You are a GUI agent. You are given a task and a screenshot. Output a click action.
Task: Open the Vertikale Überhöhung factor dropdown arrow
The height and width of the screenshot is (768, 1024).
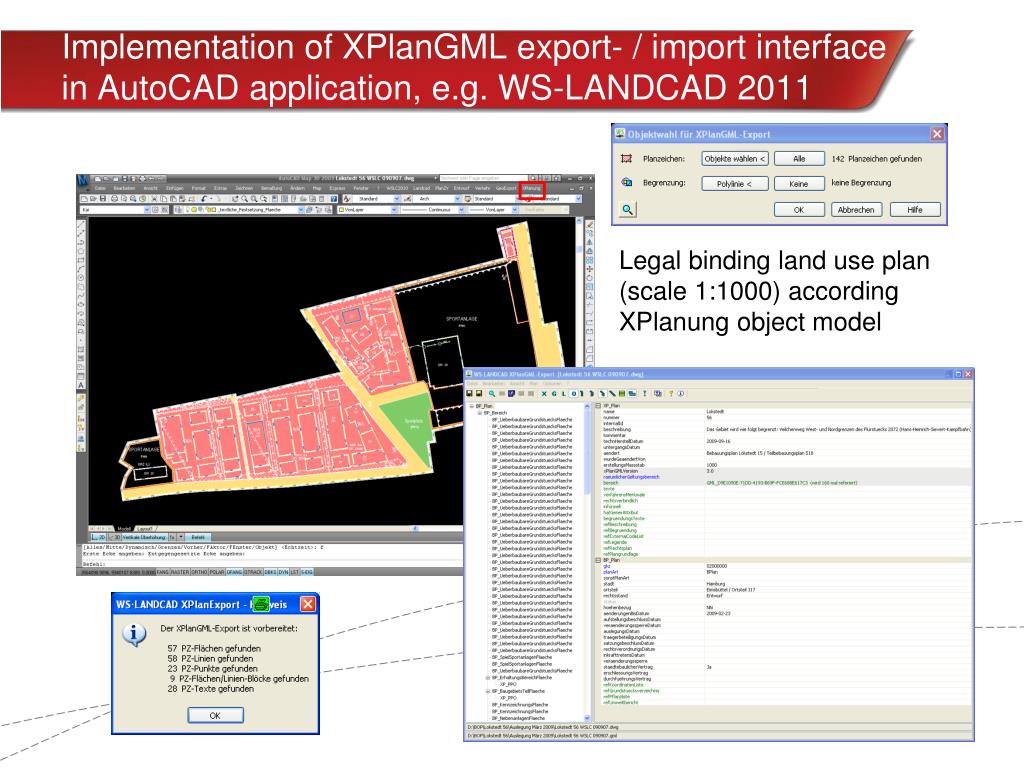pyautogui.click(x=181, y=537)
